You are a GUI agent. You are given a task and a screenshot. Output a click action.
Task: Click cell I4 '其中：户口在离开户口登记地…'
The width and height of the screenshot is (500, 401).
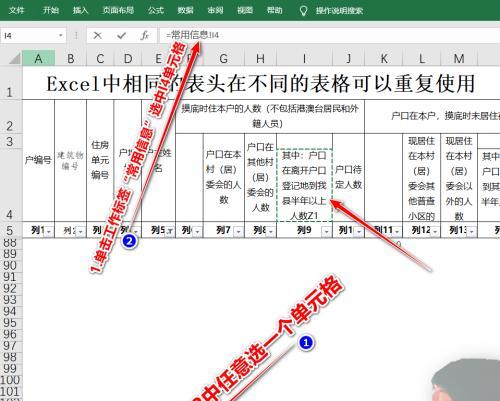click(x=304, y=185)
